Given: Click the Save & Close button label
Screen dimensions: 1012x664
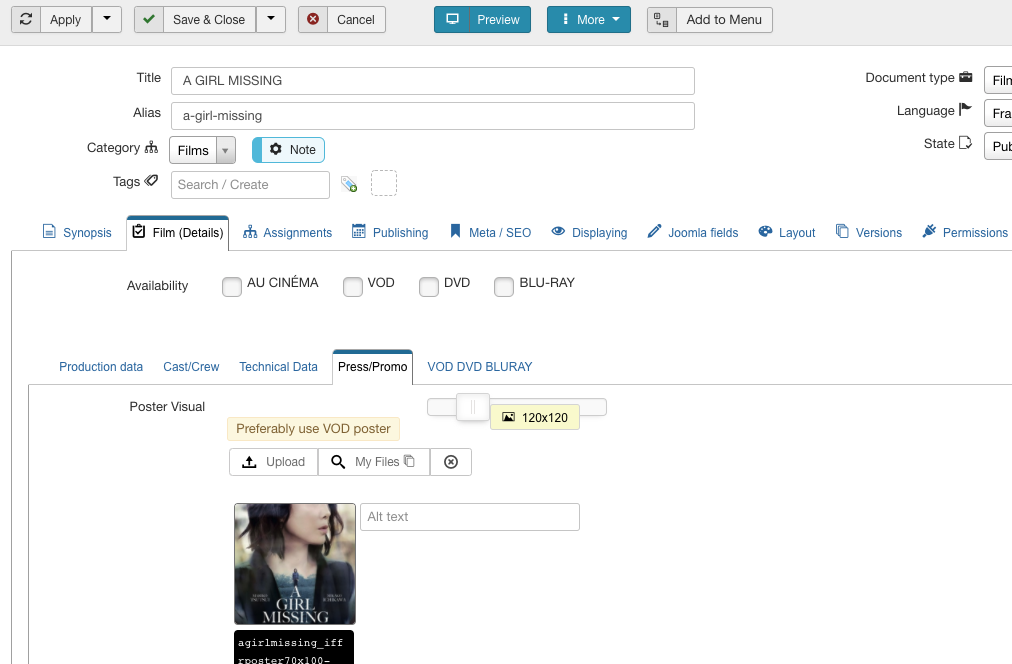Looking at the screenshot, I should (209, 19).
